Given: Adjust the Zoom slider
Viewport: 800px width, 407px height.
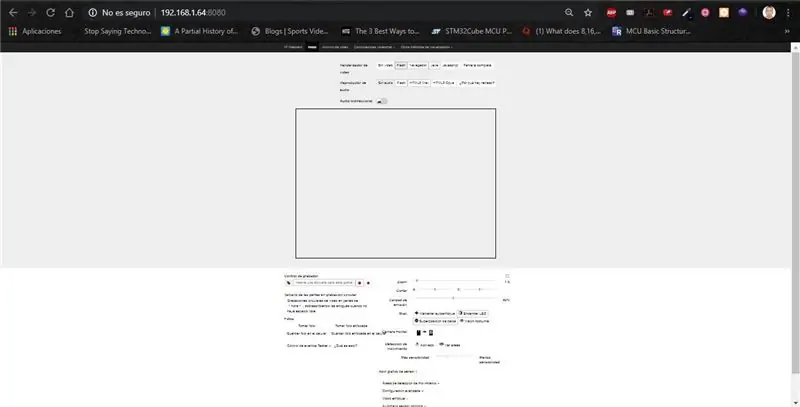Looking at the screenshot, I should (457, 281).
